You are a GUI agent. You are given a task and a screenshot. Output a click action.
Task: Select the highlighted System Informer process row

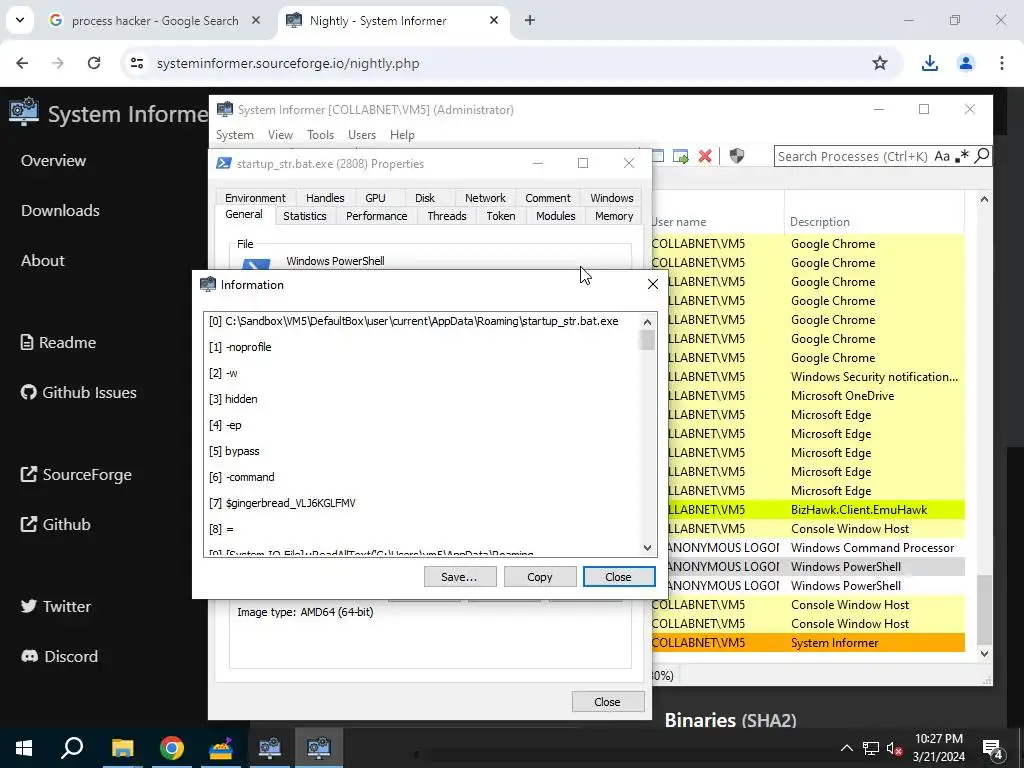(x=808, y=643)
